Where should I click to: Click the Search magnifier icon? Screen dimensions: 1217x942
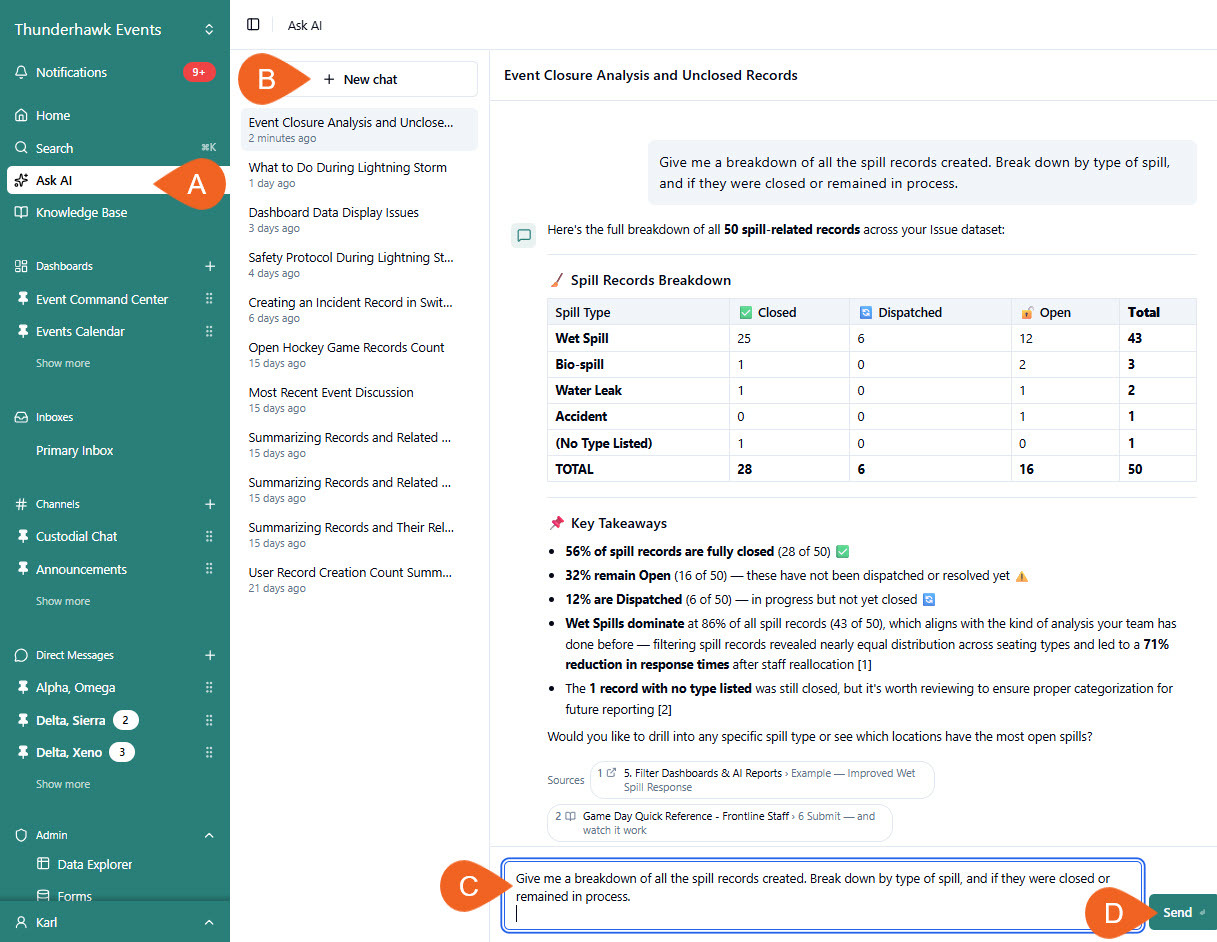[x=21, y=148]
